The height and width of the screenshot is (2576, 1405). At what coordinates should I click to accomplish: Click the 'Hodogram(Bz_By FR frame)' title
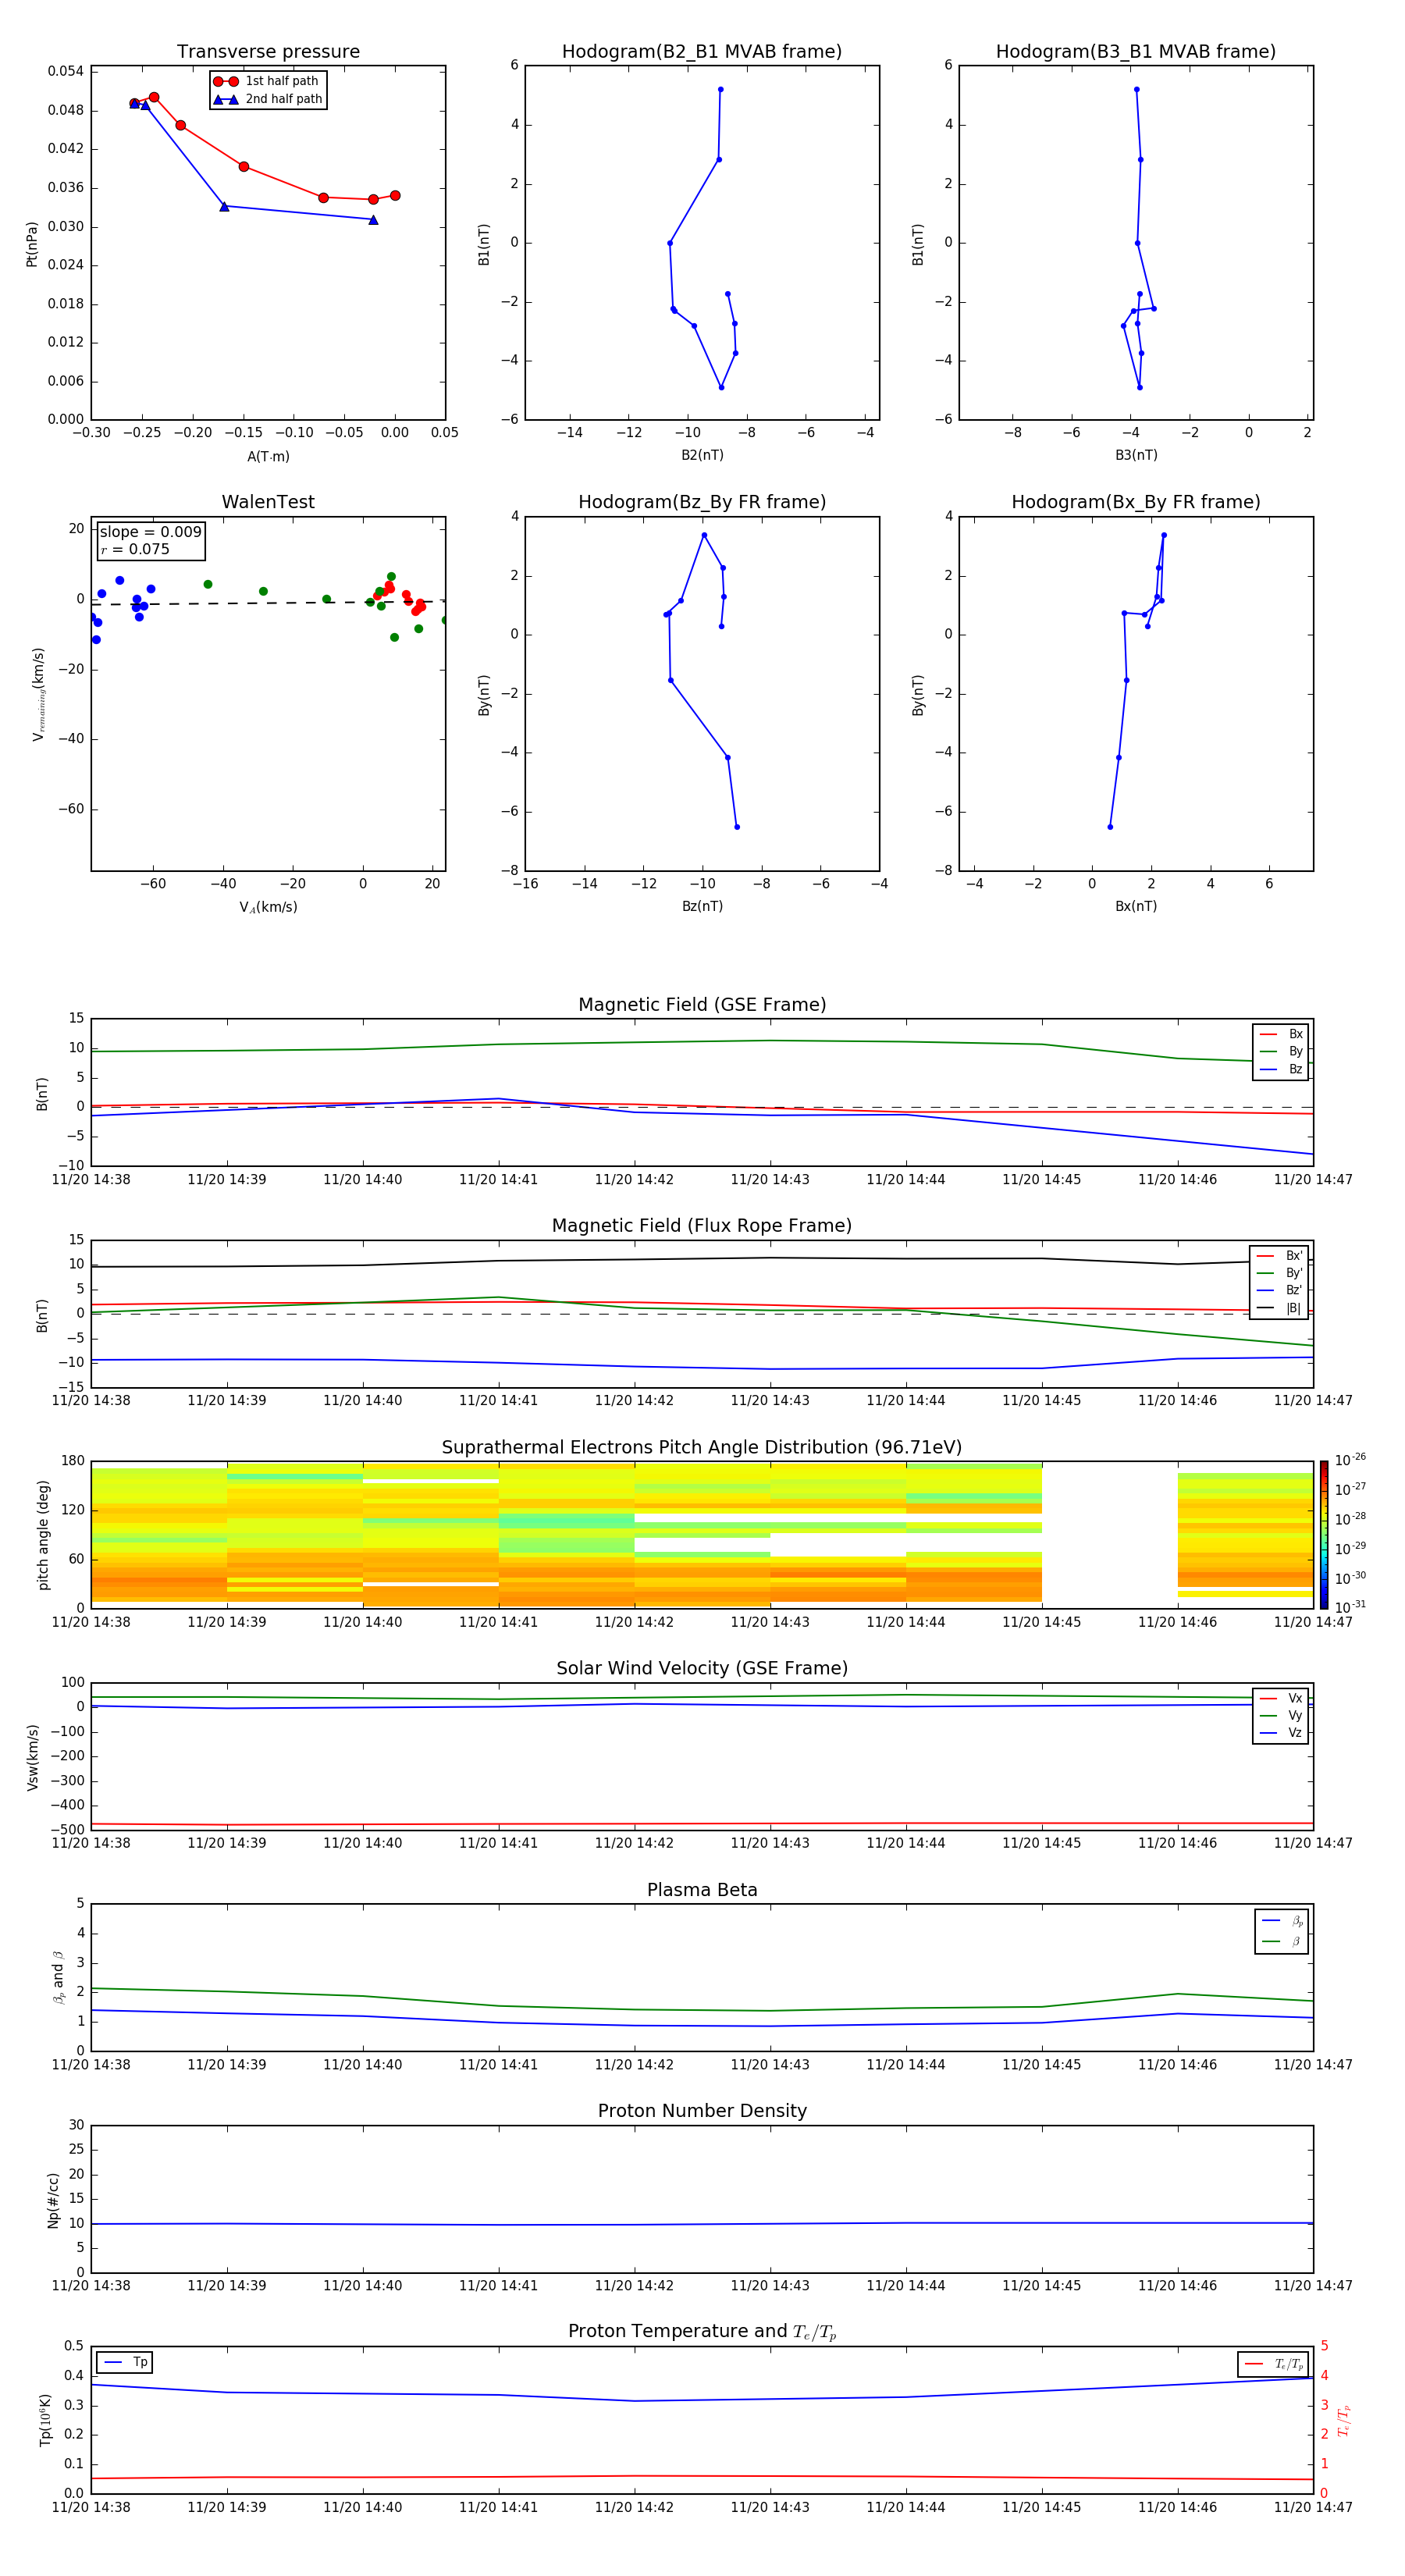(702, 502)
